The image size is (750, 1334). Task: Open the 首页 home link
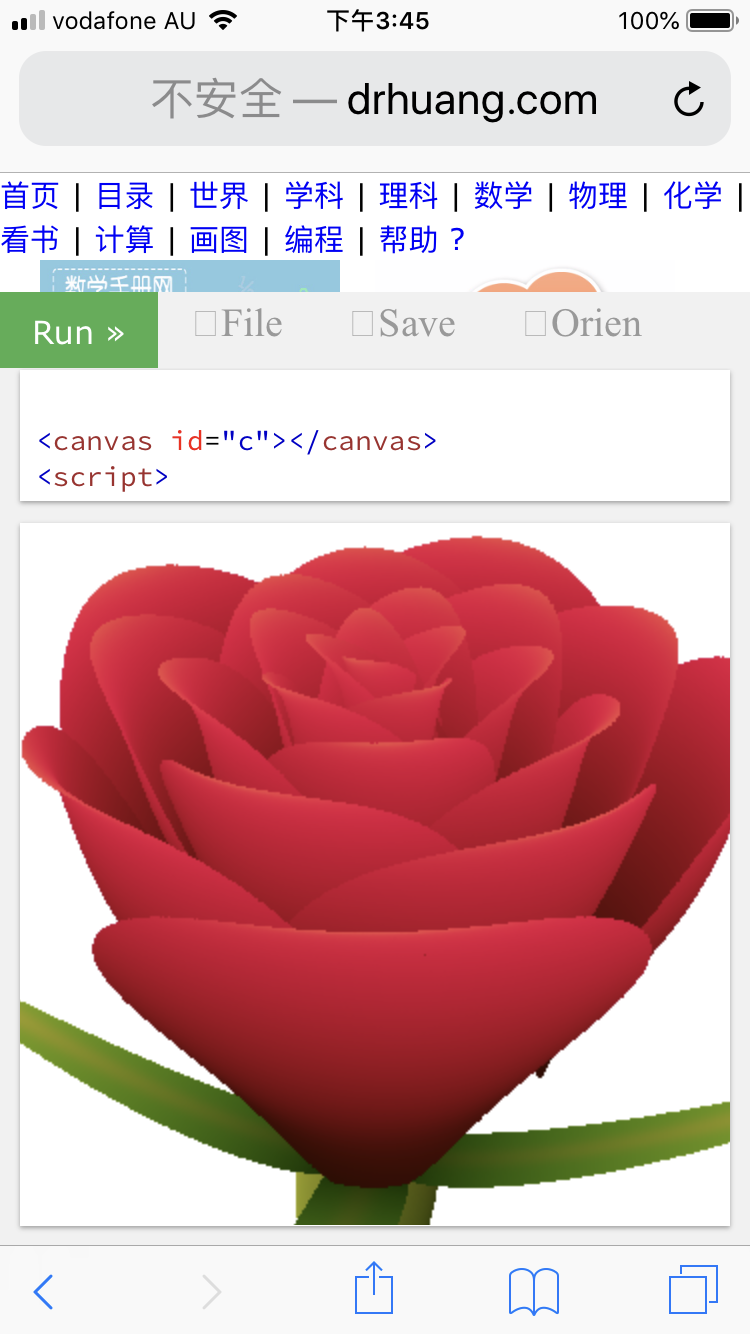point(31,196)
